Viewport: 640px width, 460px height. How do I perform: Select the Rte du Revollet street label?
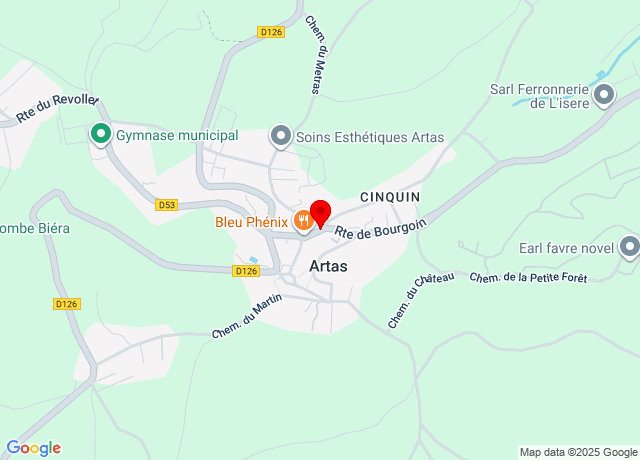(58, 108)
